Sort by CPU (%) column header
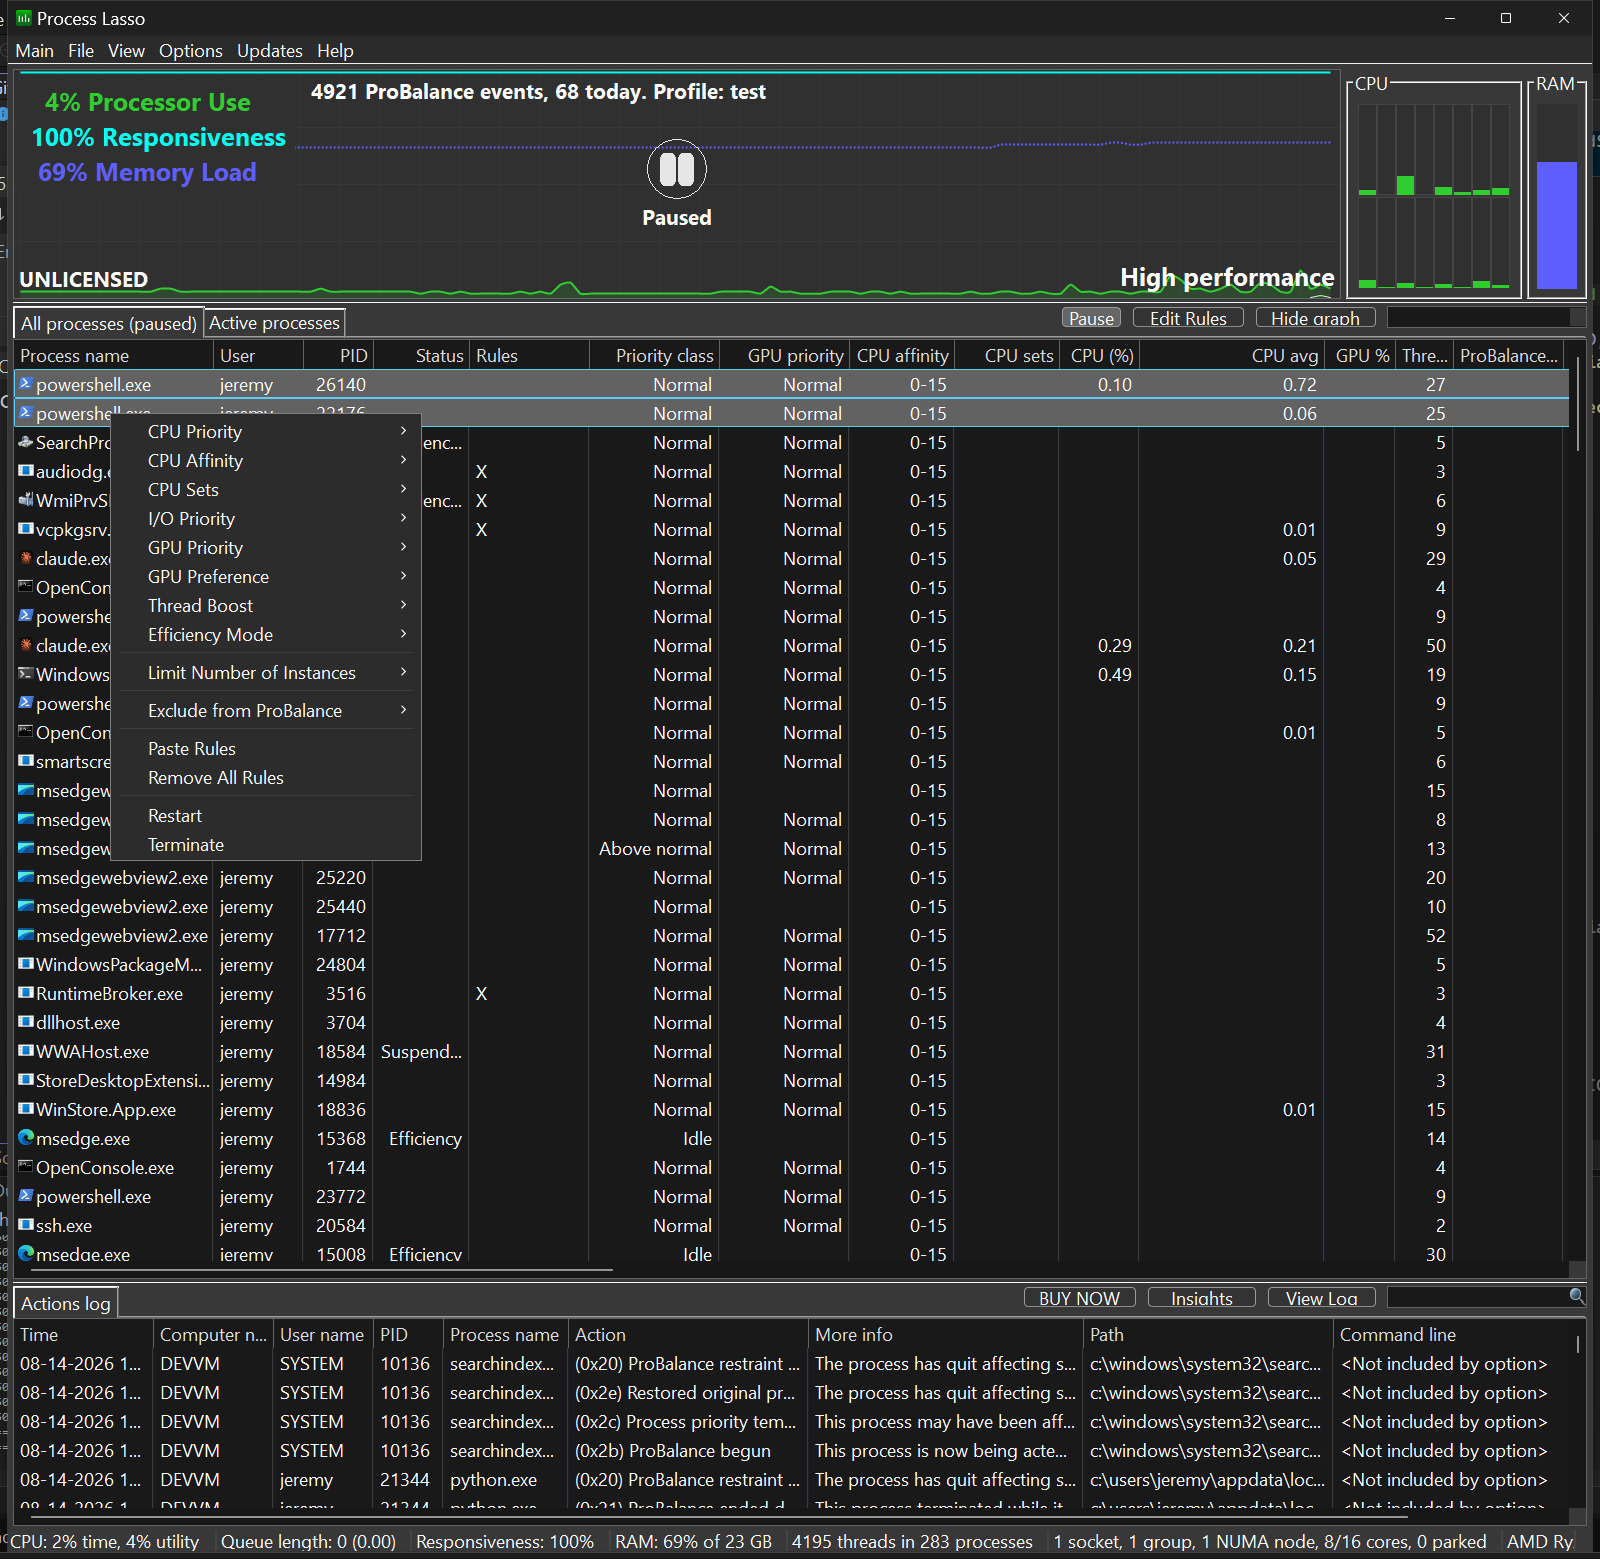 [x=1098, y=355]
